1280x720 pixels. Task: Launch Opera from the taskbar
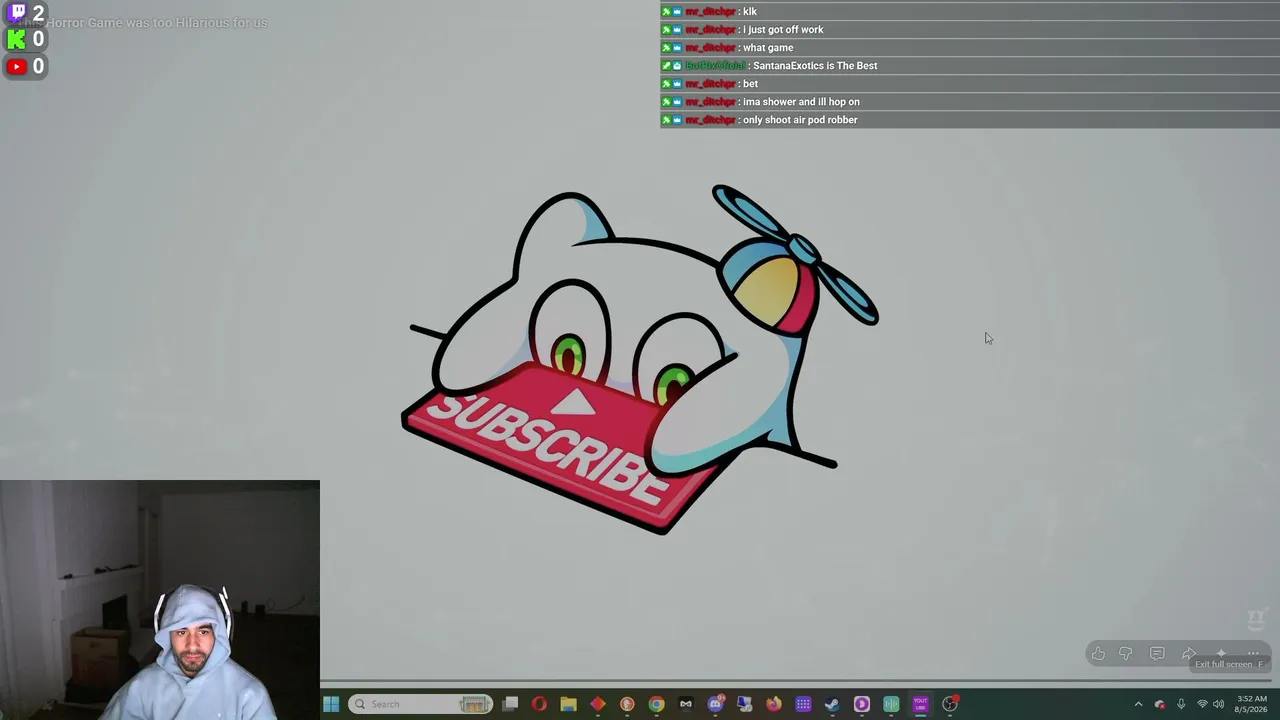pos(539,704)
